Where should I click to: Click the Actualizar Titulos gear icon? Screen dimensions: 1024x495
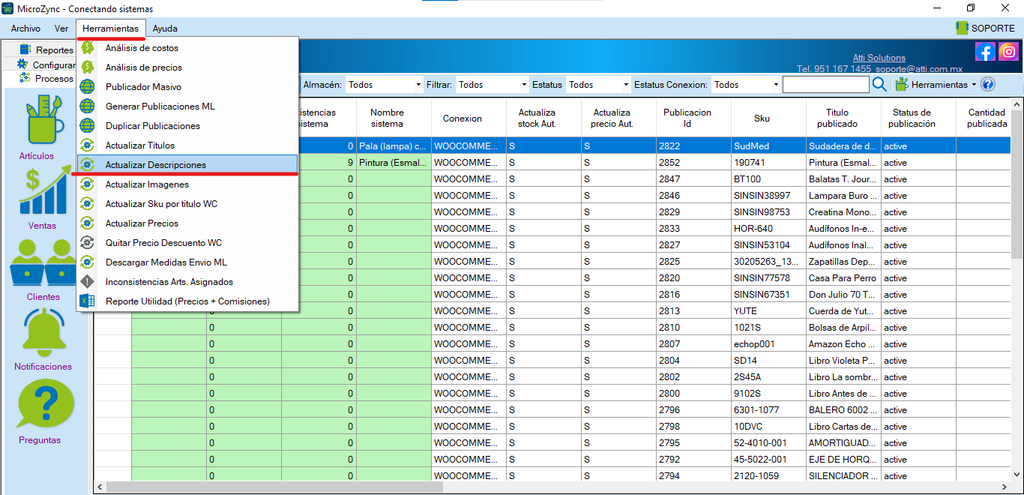[88, 145]
